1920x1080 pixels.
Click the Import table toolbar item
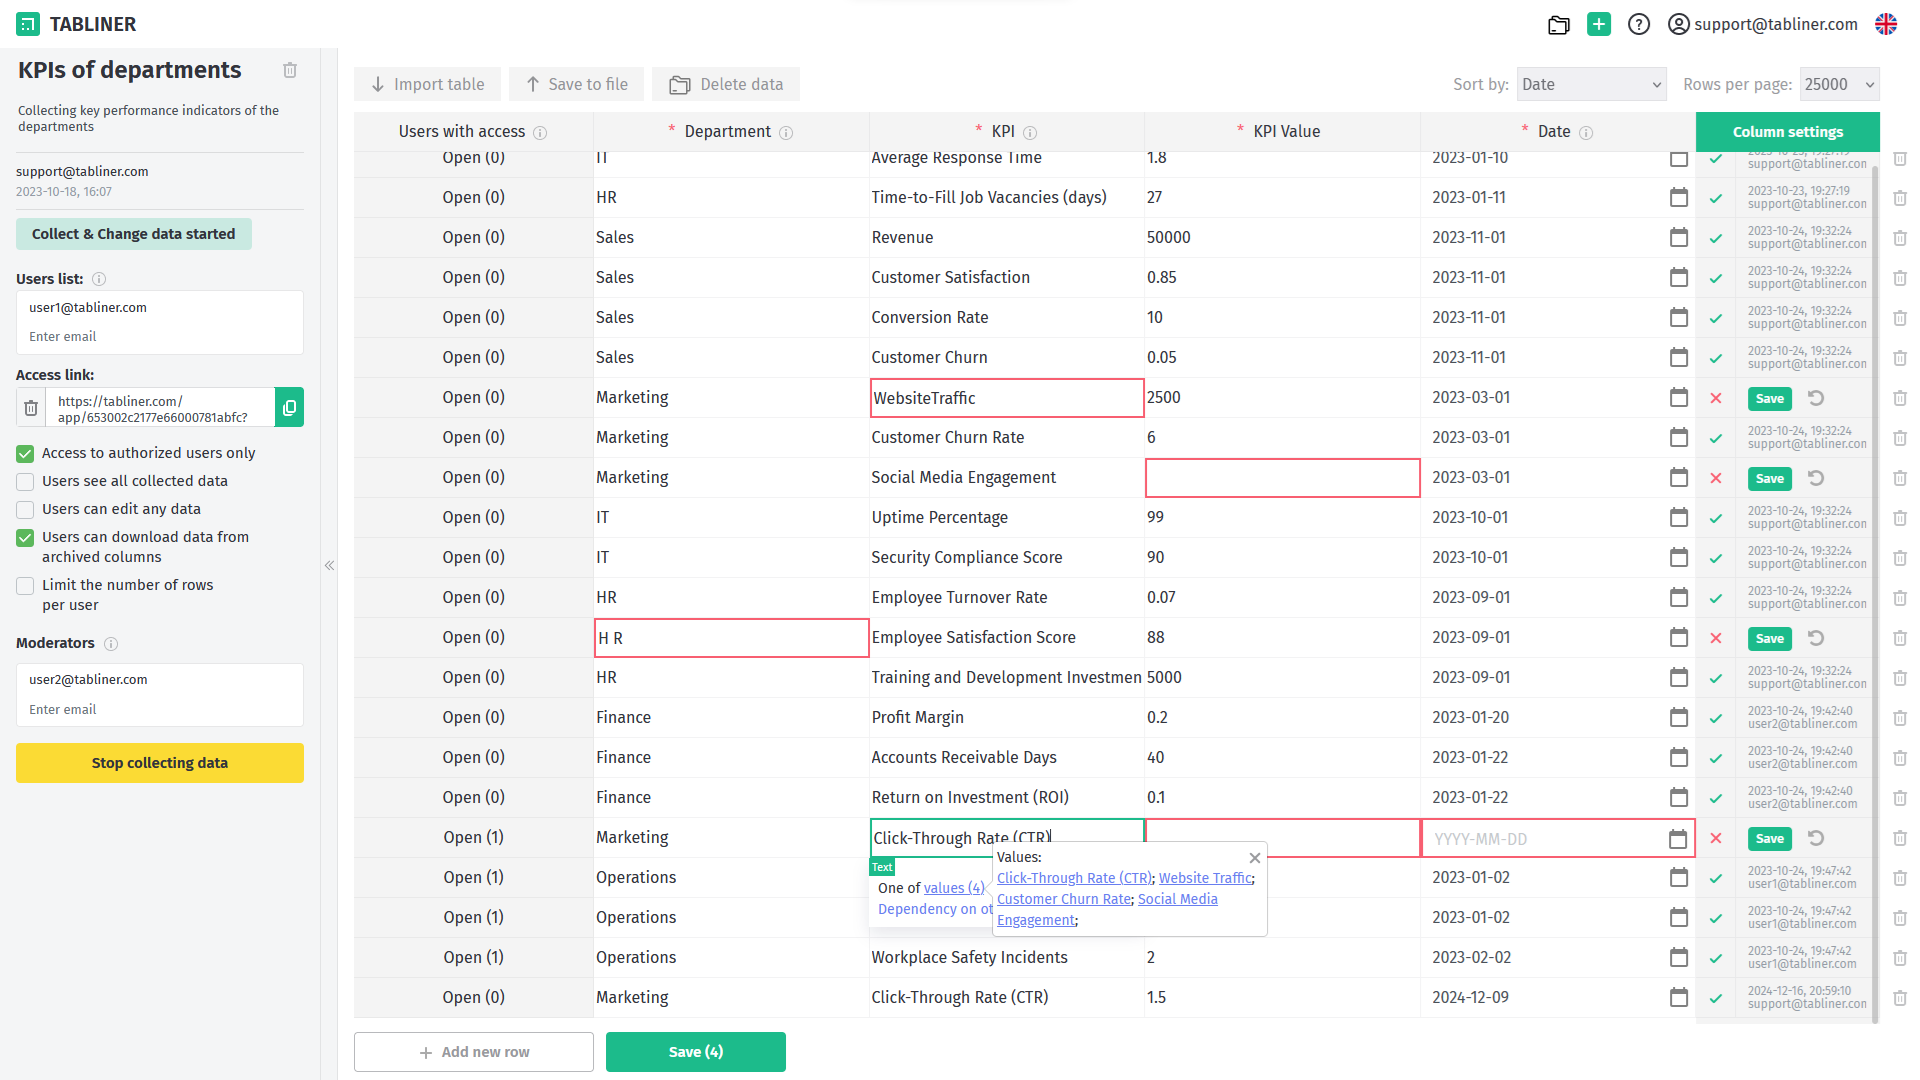pyautogui.click(x=428, y=85)
